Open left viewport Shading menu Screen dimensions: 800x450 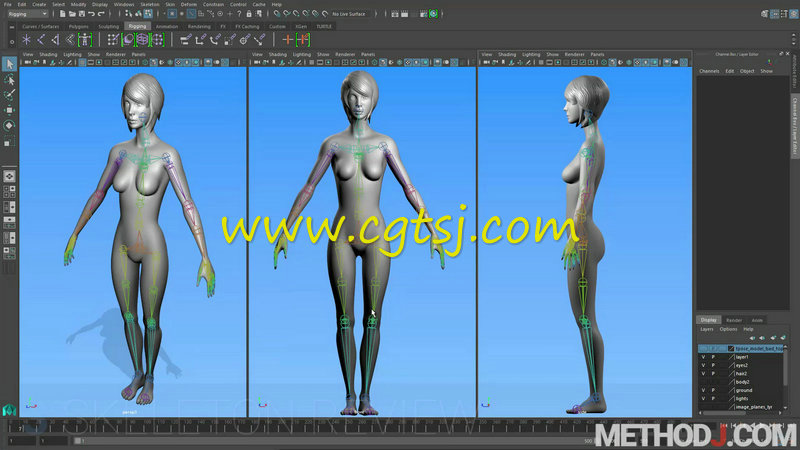click(48, 54)
